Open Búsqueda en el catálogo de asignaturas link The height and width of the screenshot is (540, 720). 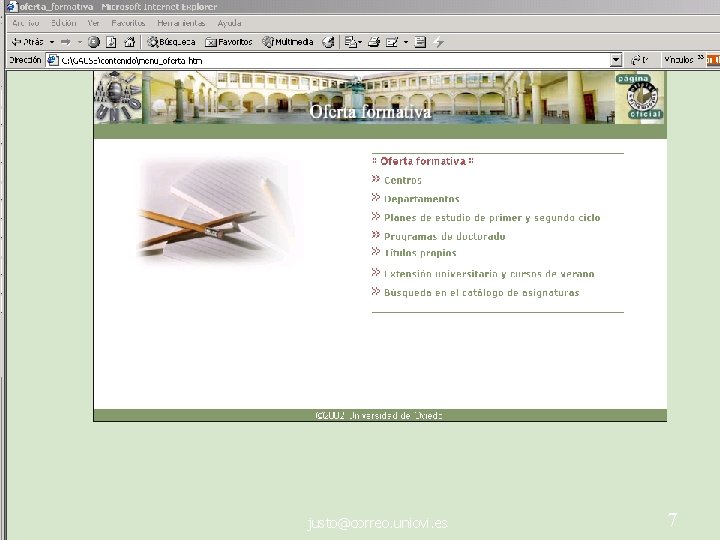point(482,292)
